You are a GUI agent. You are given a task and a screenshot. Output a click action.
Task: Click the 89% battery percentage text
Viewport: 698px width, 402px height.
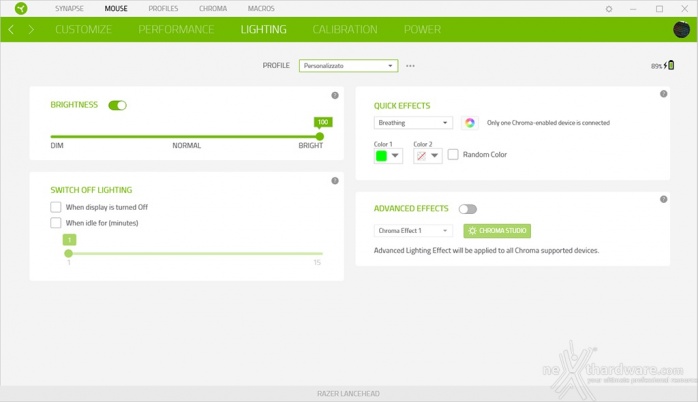point(657,66)
